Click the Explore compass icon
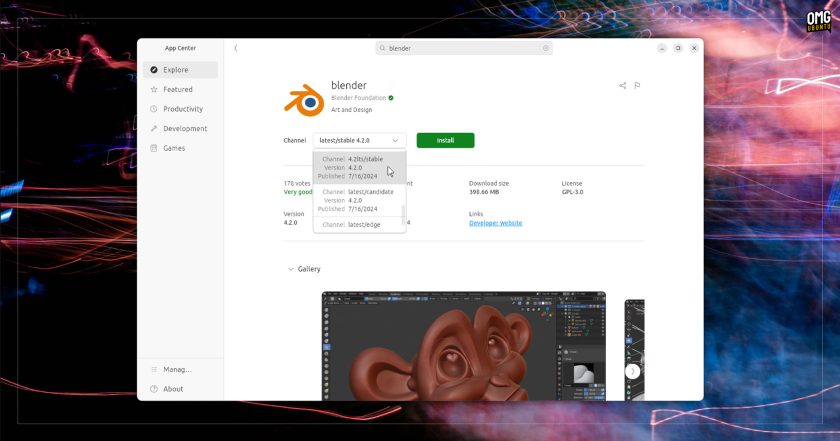 (x=154, y=70)
